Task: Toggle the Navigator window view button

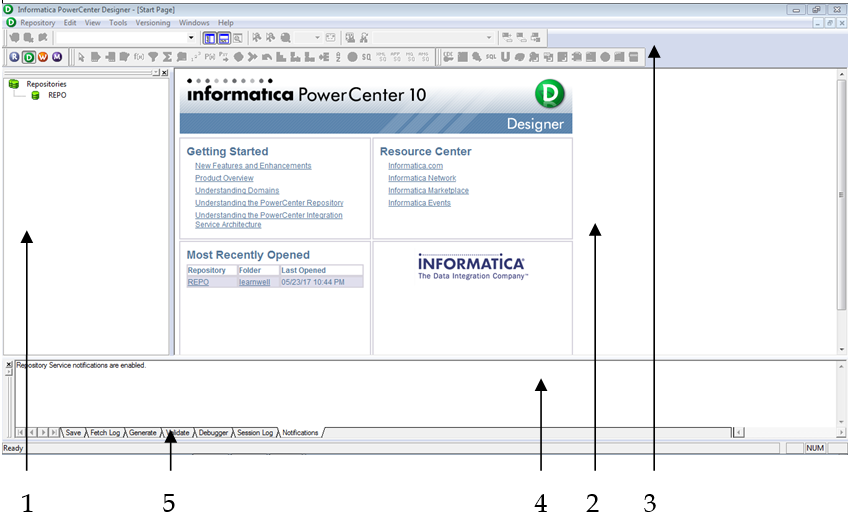Action: (x=209, y=38)
